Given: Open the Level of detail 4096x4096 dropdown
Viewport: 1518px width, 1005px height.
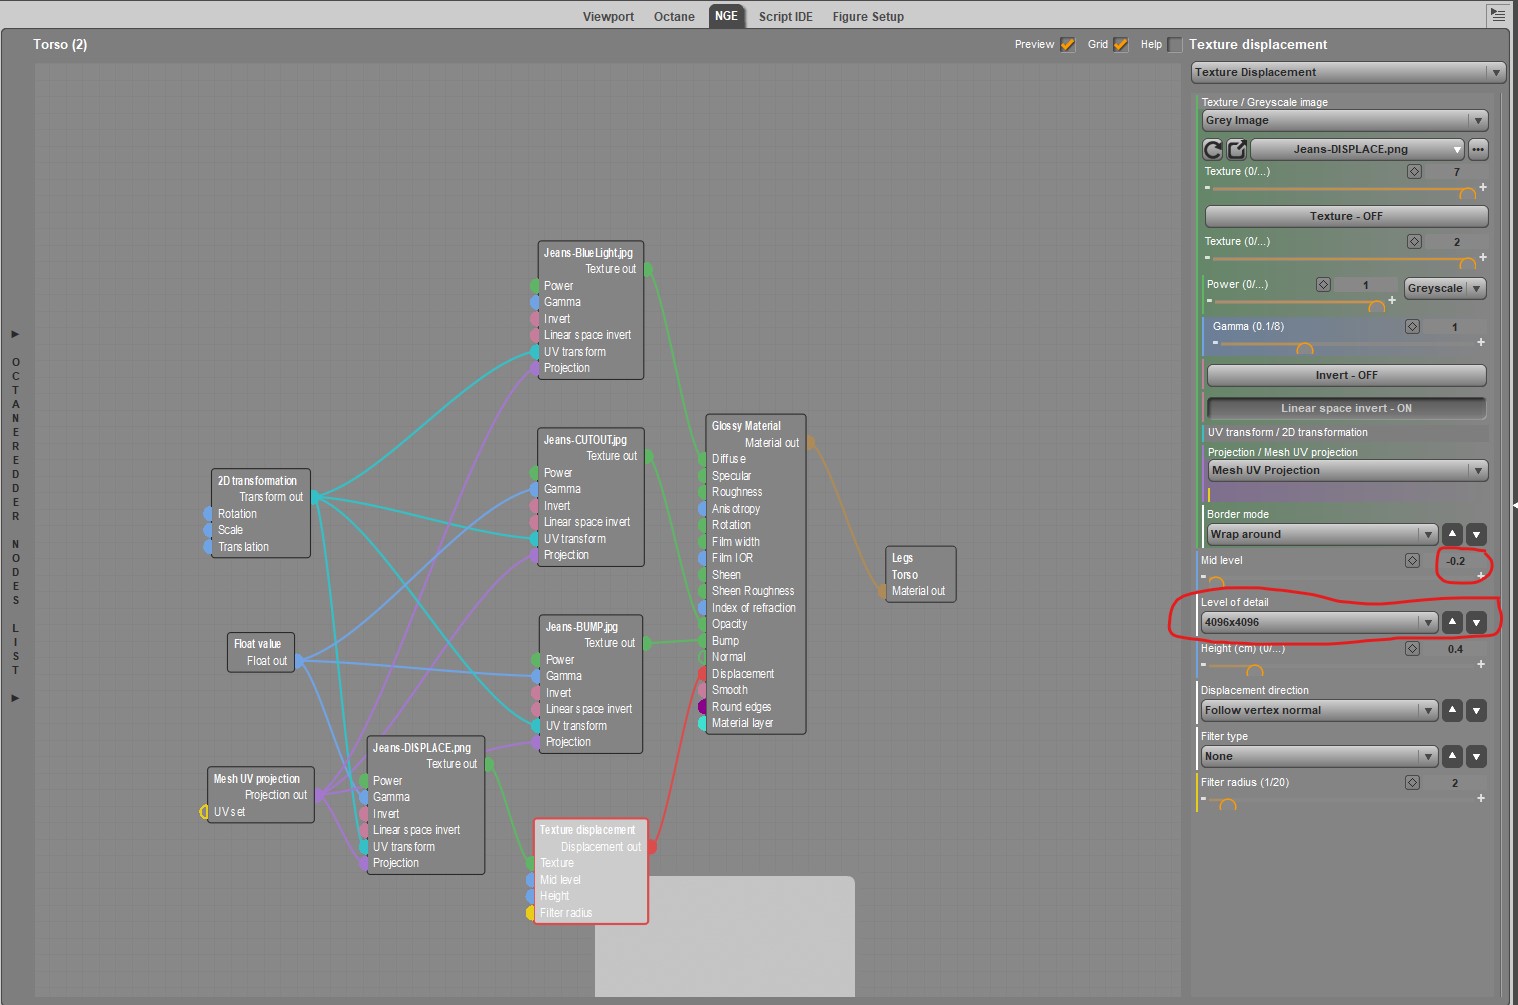Looking at the screenshot, I should tap(1319, 622).
